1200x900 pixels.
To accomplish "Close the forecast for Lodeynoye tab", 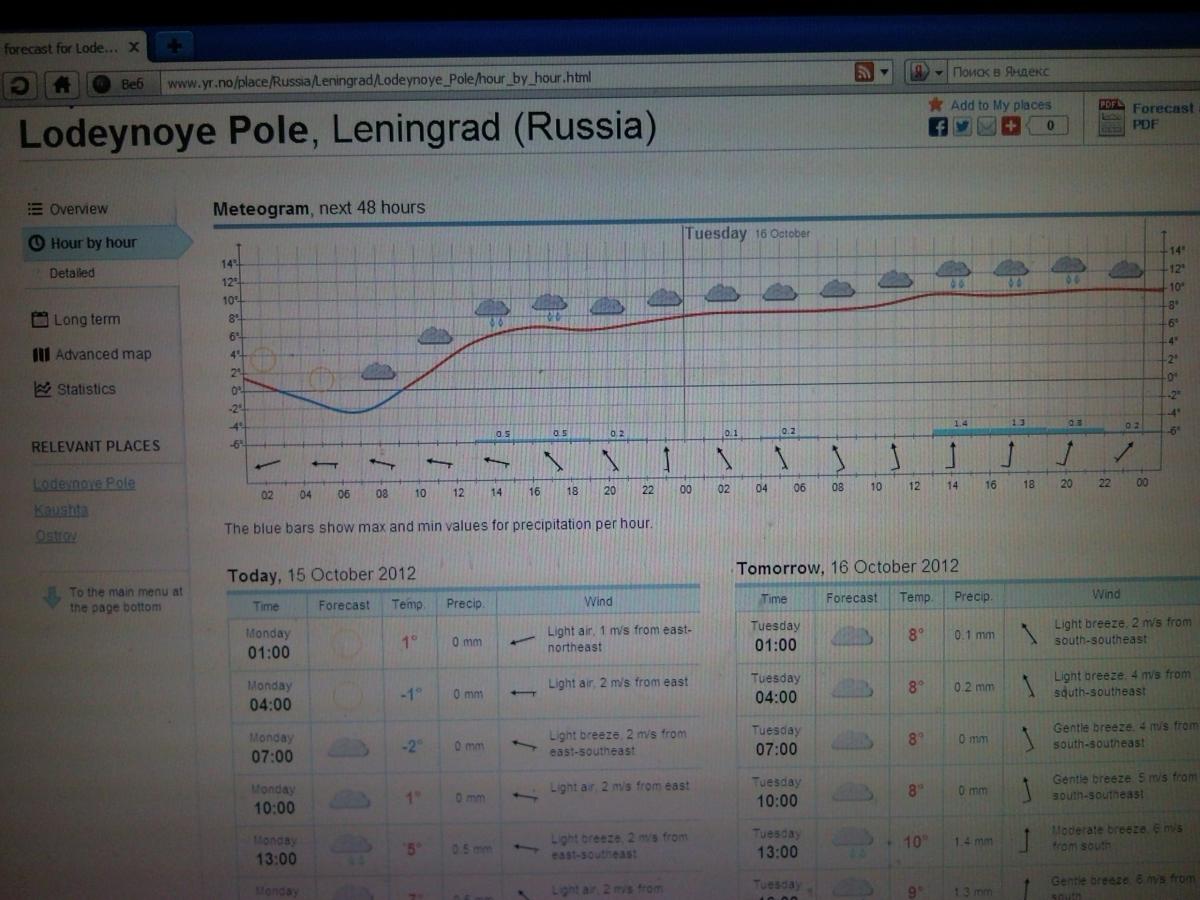I will (x=134, y=47).
